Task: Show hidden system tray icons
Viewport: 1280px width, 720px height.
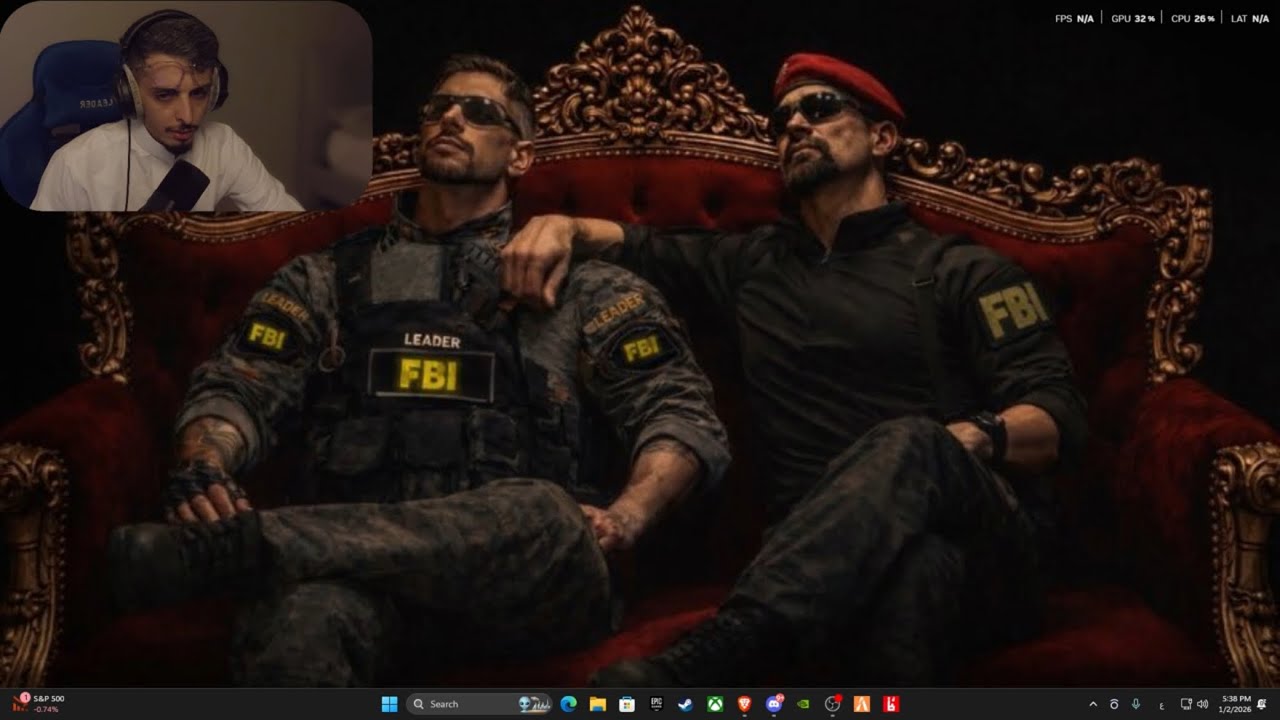Action: click(x=1093, y=704)
